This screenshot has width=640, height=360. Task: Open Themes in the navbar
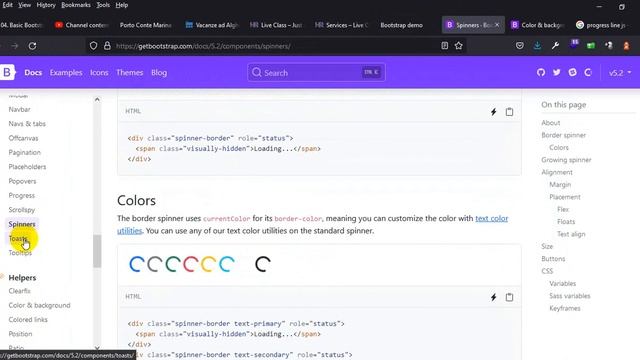pos(129,73)
